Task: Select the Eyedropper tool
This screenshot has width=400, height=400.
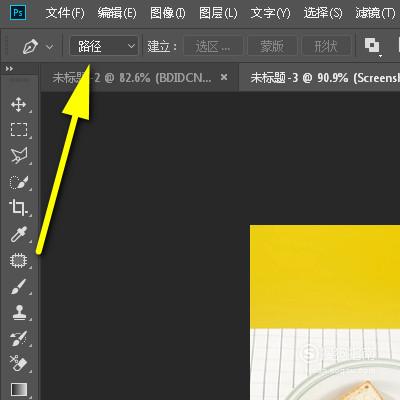Action: [19, 234]
